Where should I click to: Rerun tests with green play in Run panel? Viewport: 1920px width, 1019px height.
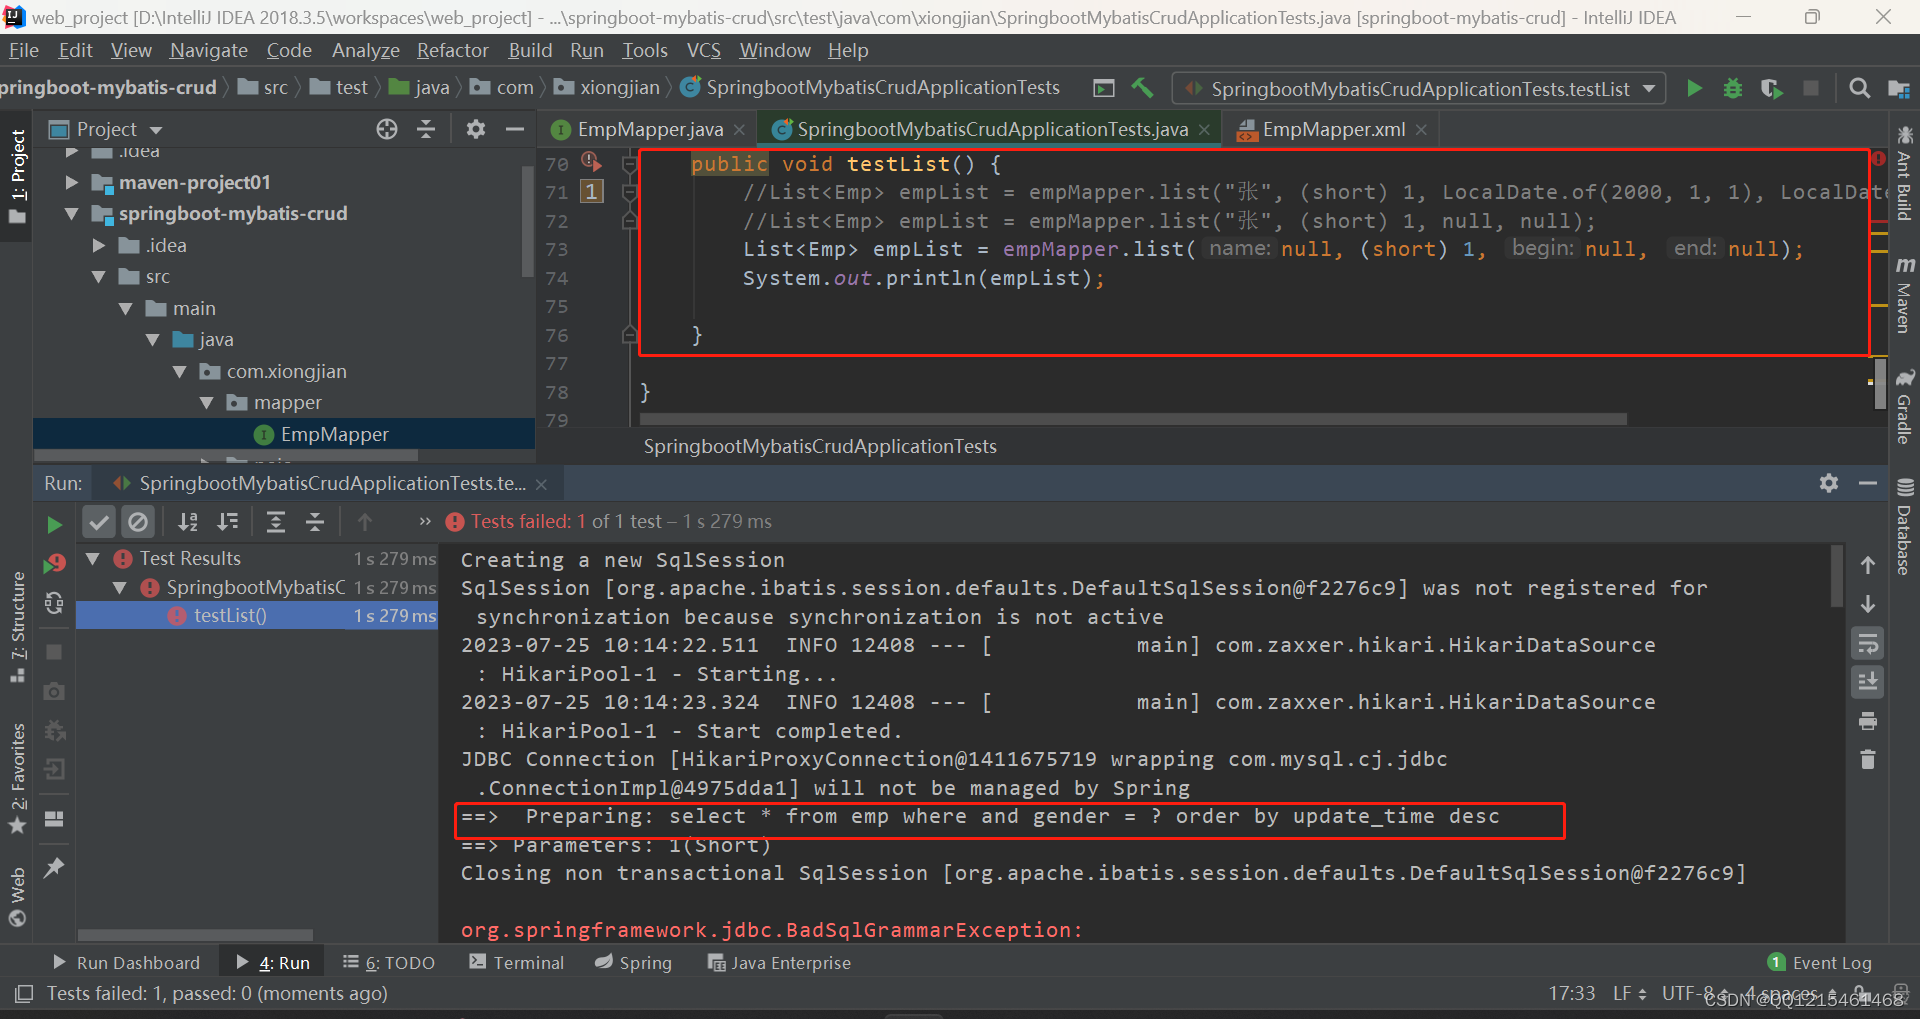pos(54,524)
